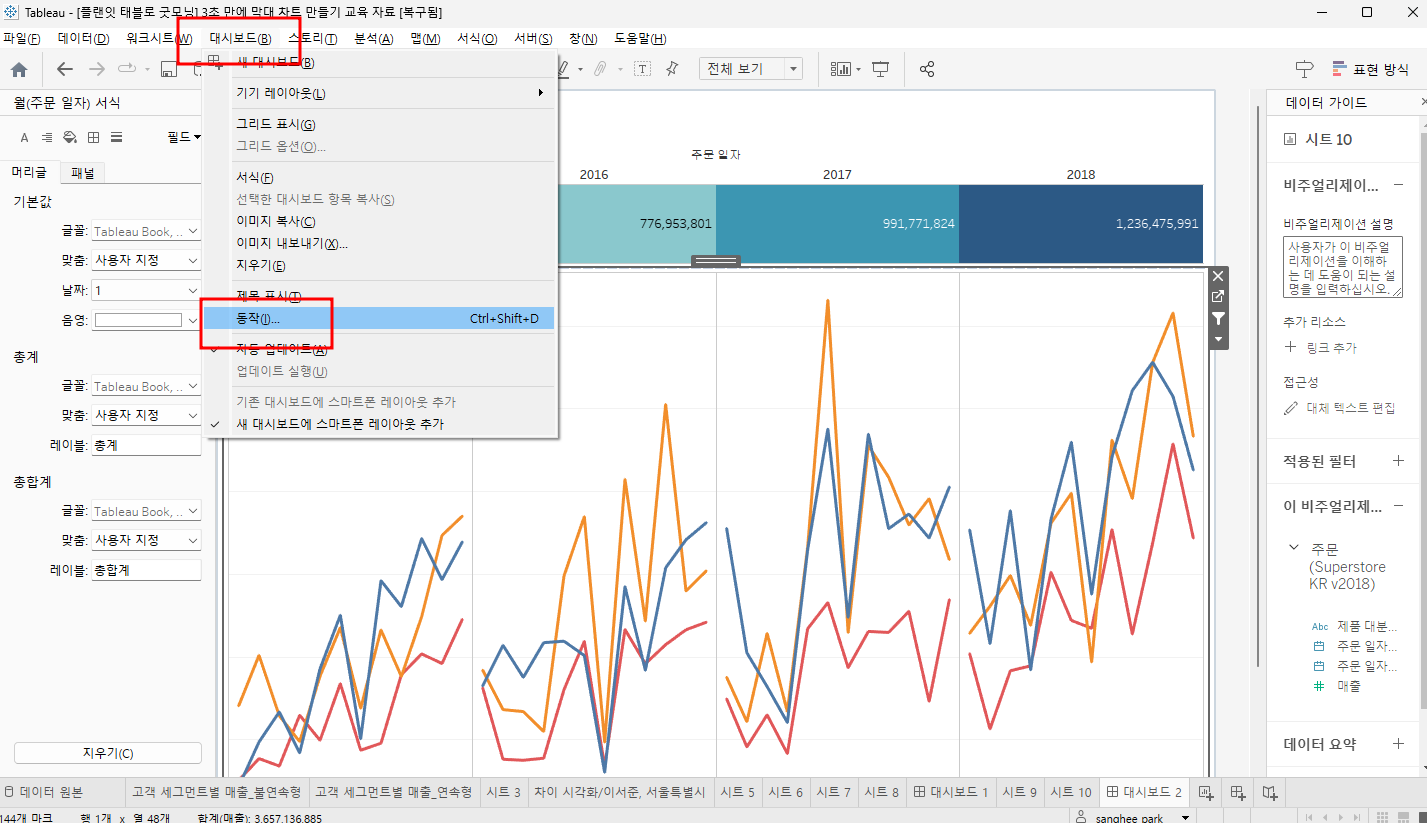Open the 도움말(H) menu
Screen dimensions: 1427x823
click(x=640, y=38)
